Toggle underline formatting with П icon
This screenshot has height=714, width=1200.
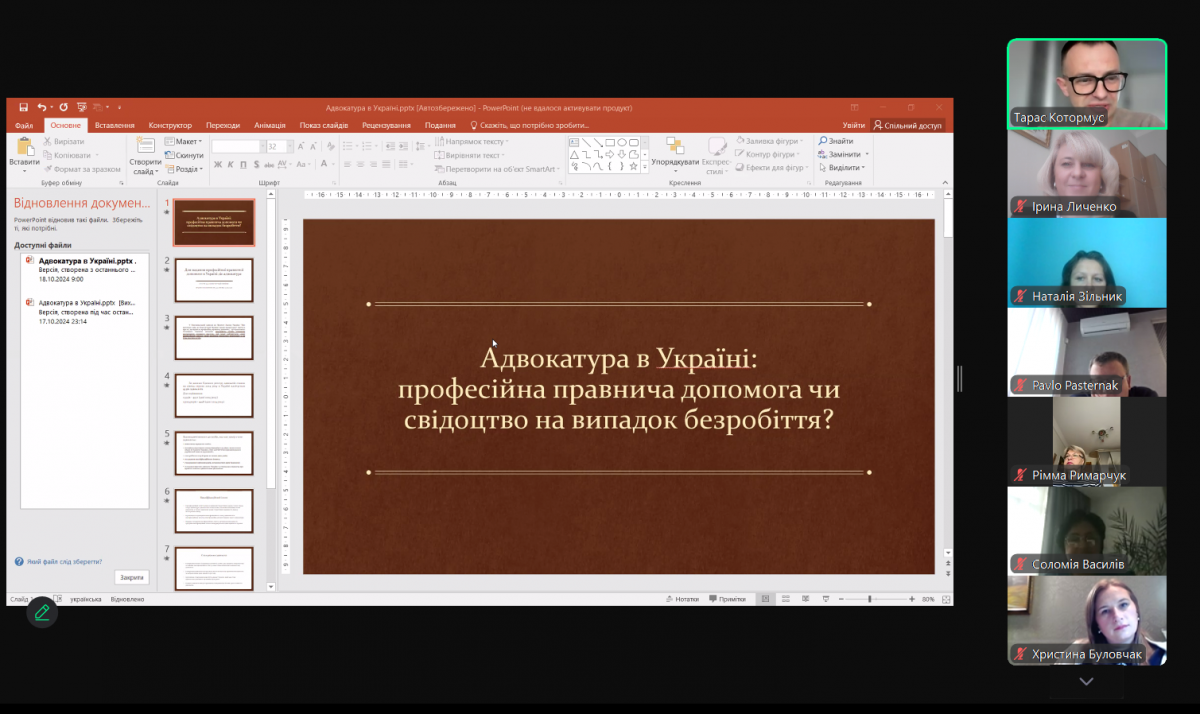(243, 164)
